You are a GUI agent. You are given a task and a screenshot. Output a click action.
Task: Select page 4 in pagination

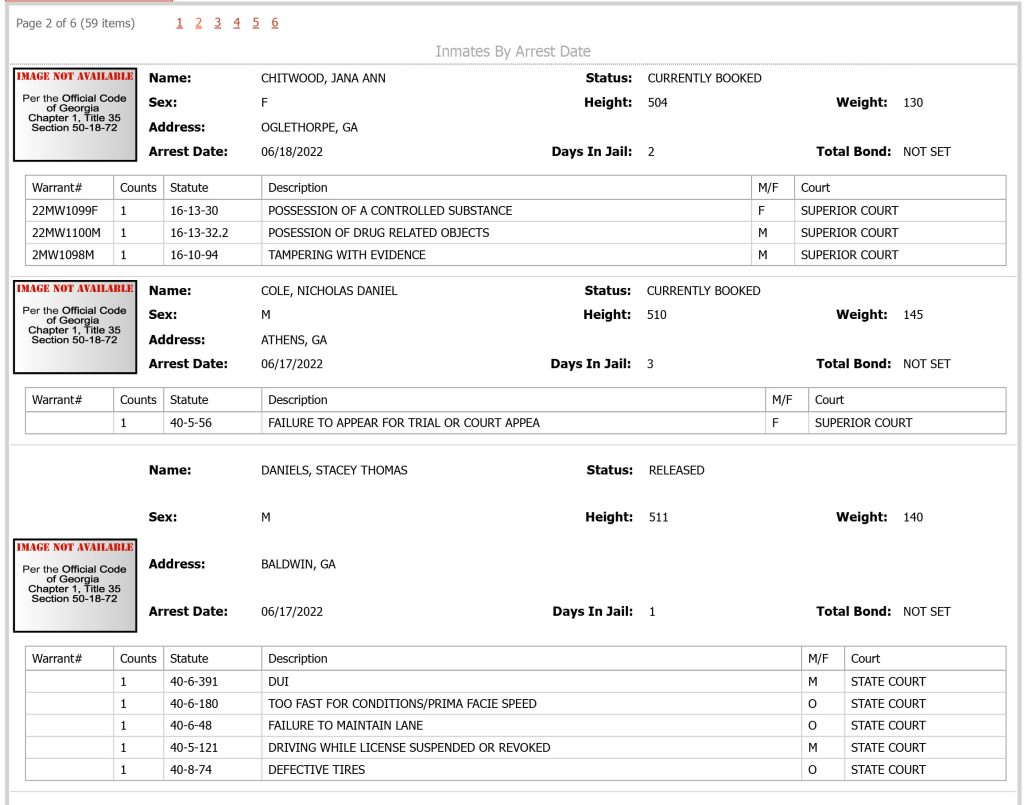pyautogui.click(x=236, y=23)
